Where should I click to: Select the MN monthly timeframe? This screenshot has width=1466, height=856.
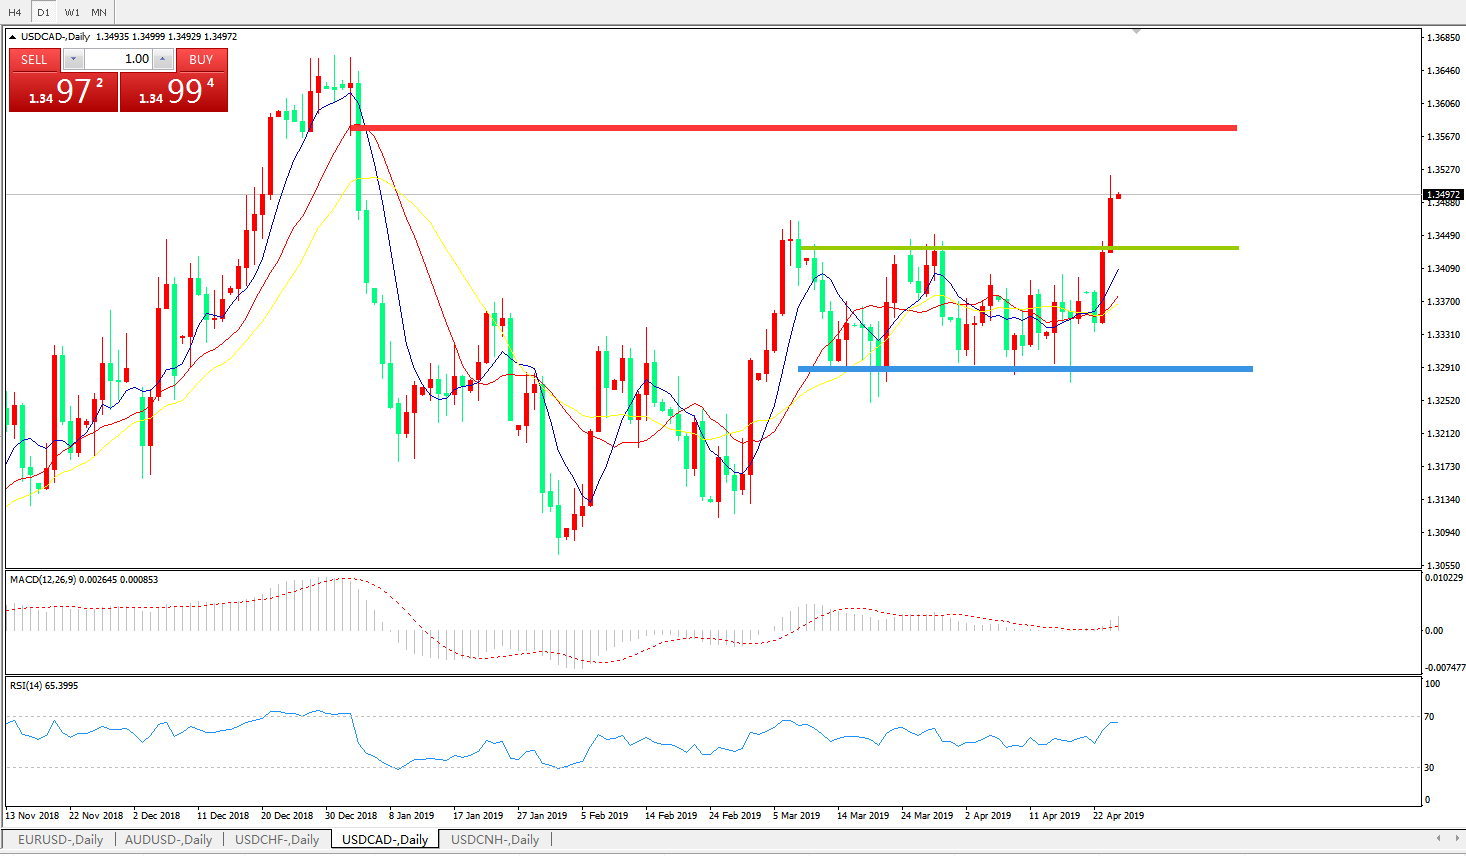coord(99,12)
